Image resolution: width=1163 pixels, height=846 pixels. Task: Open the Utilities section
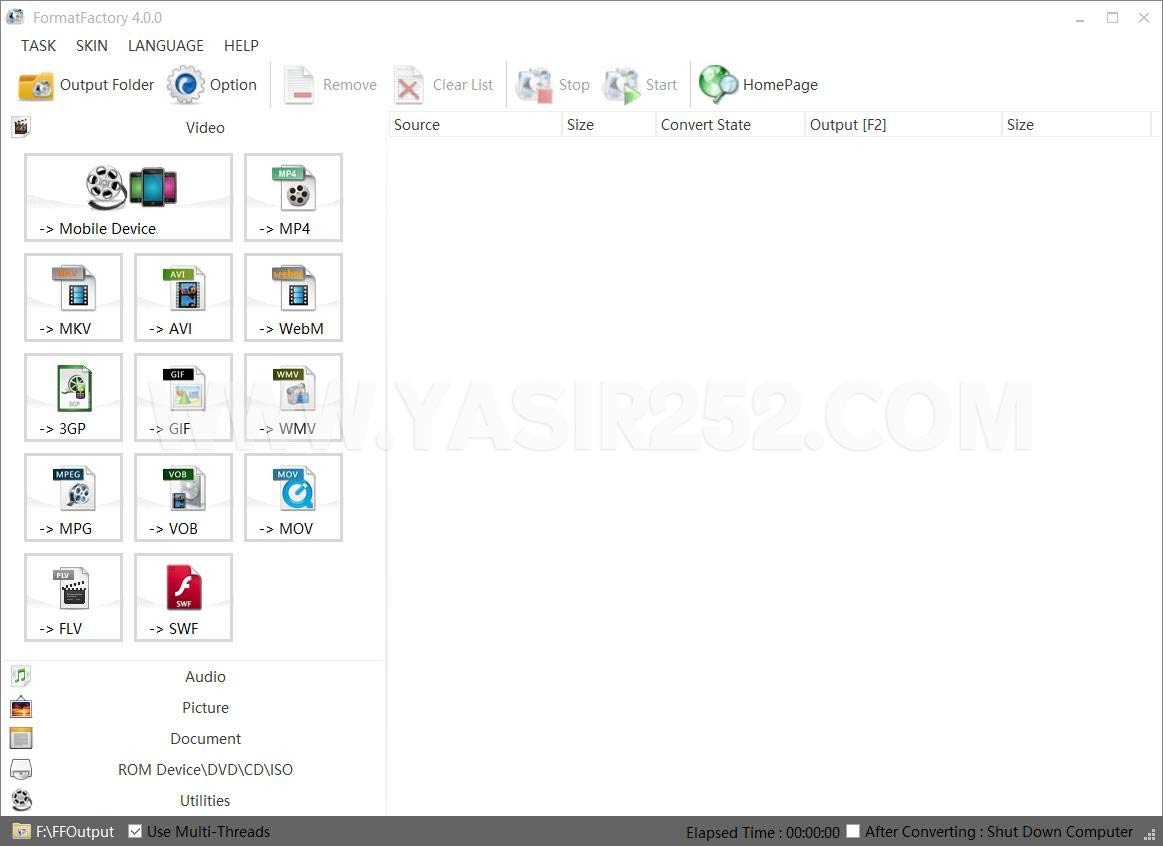205,800
